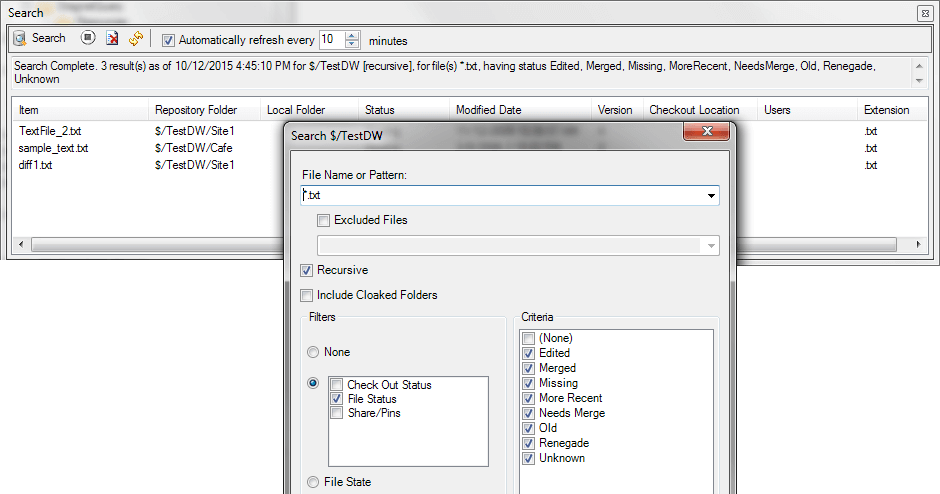Image resolution: width=940 pixels, height=494 pixels.
Task: Click the Search toolbar icon
Action: pos(40,39)
